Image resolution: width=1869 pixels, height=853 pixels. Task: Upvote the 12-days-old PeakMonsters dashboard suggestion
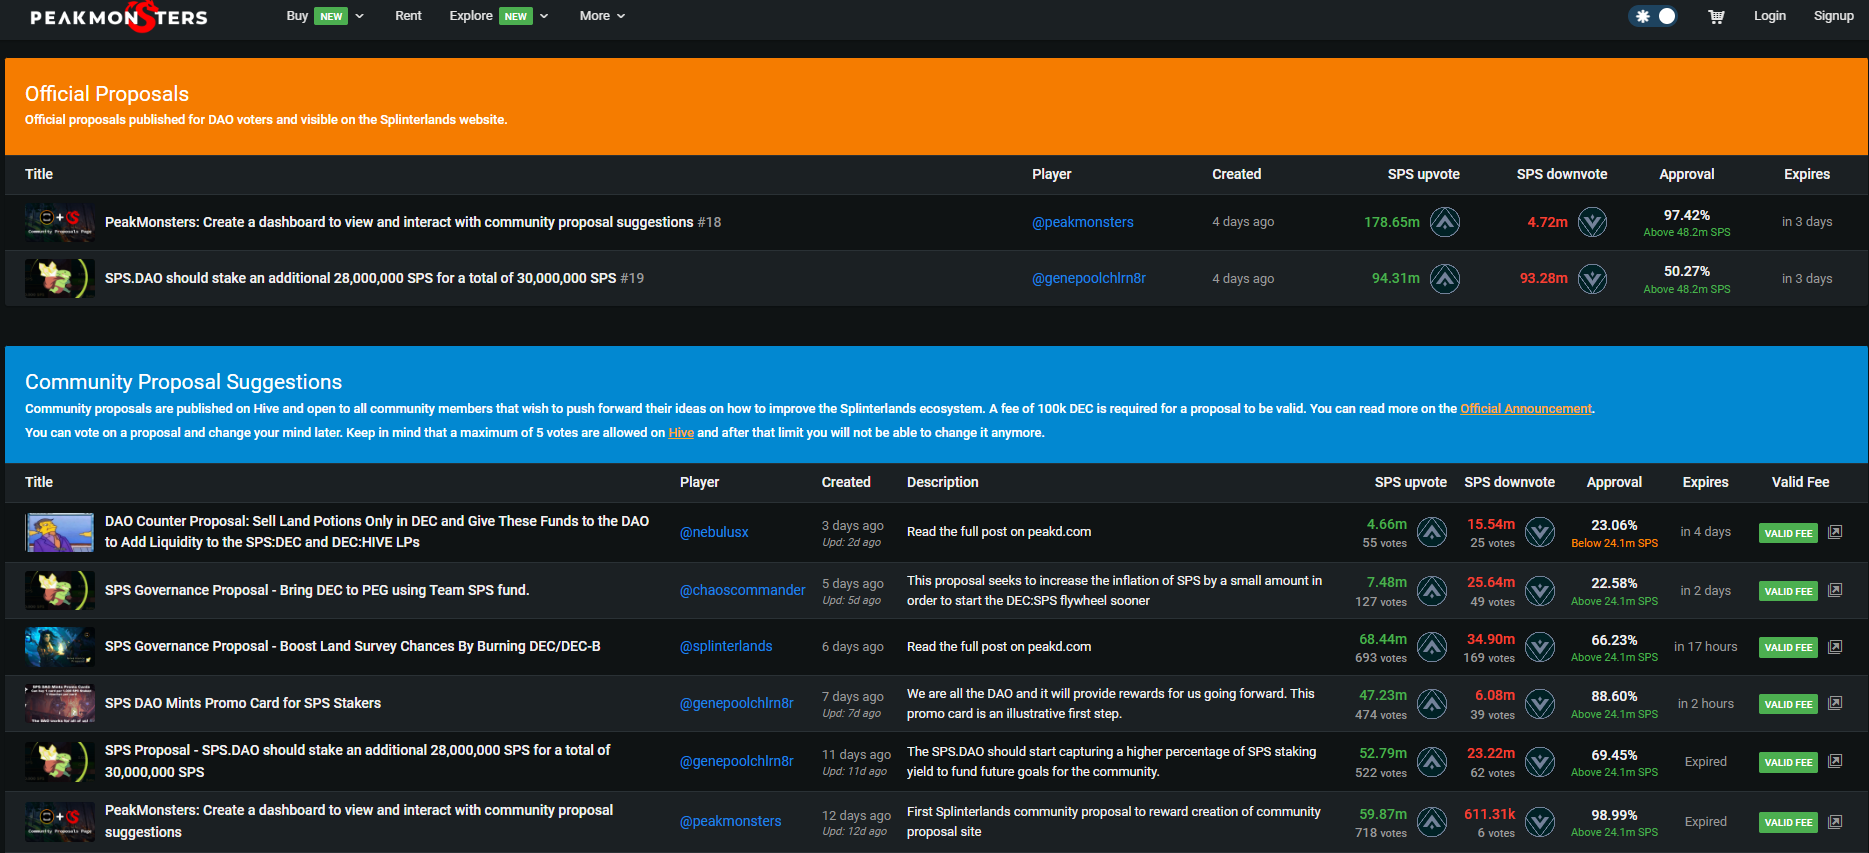click(1432, 822)
